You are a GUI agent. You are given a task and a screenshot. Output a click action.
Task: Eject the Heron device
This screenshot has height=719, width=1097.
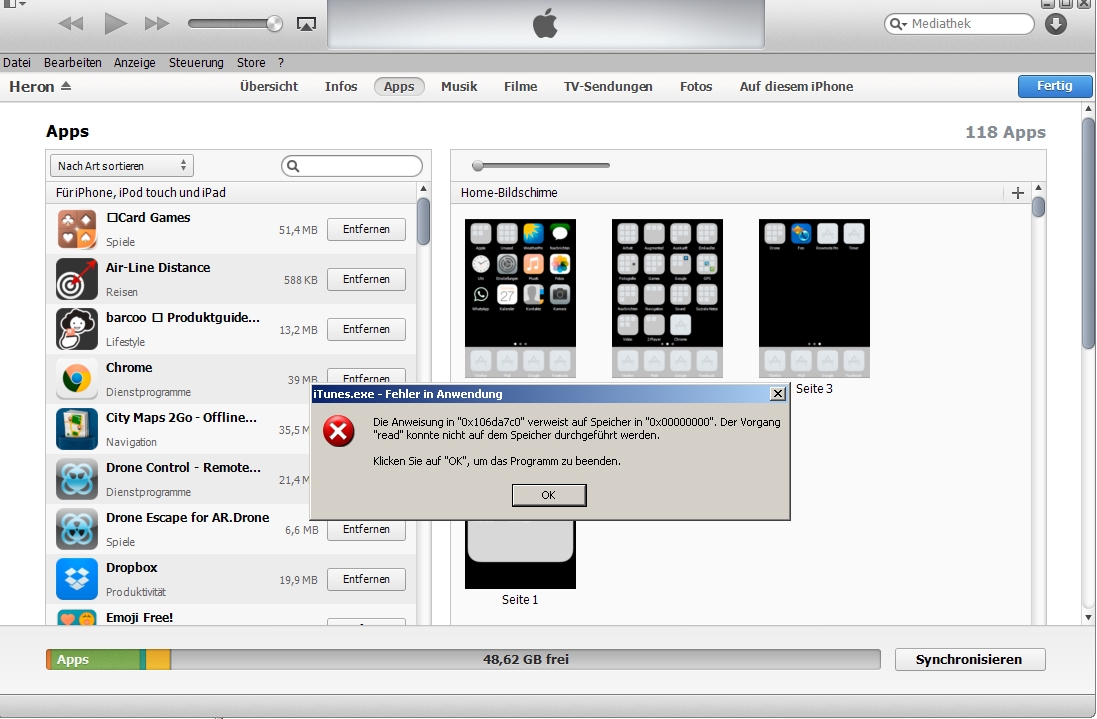click(x=66, y=87)
